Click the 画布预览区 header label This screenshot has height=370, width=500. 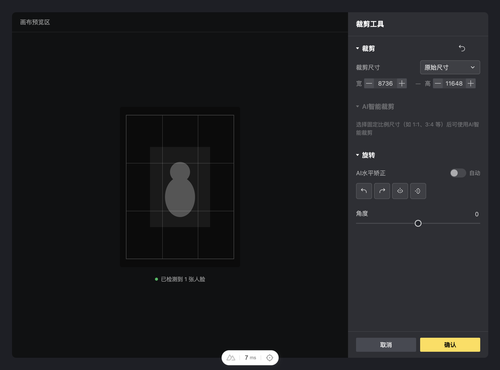click(x=35, y=22)
